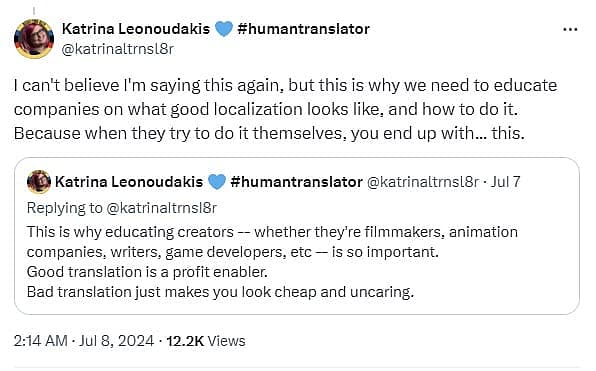Viewport: 596px width, 371px height.
Task: Click the 'Good translation is a profit enabler' line
Action: tap(147, 272)
